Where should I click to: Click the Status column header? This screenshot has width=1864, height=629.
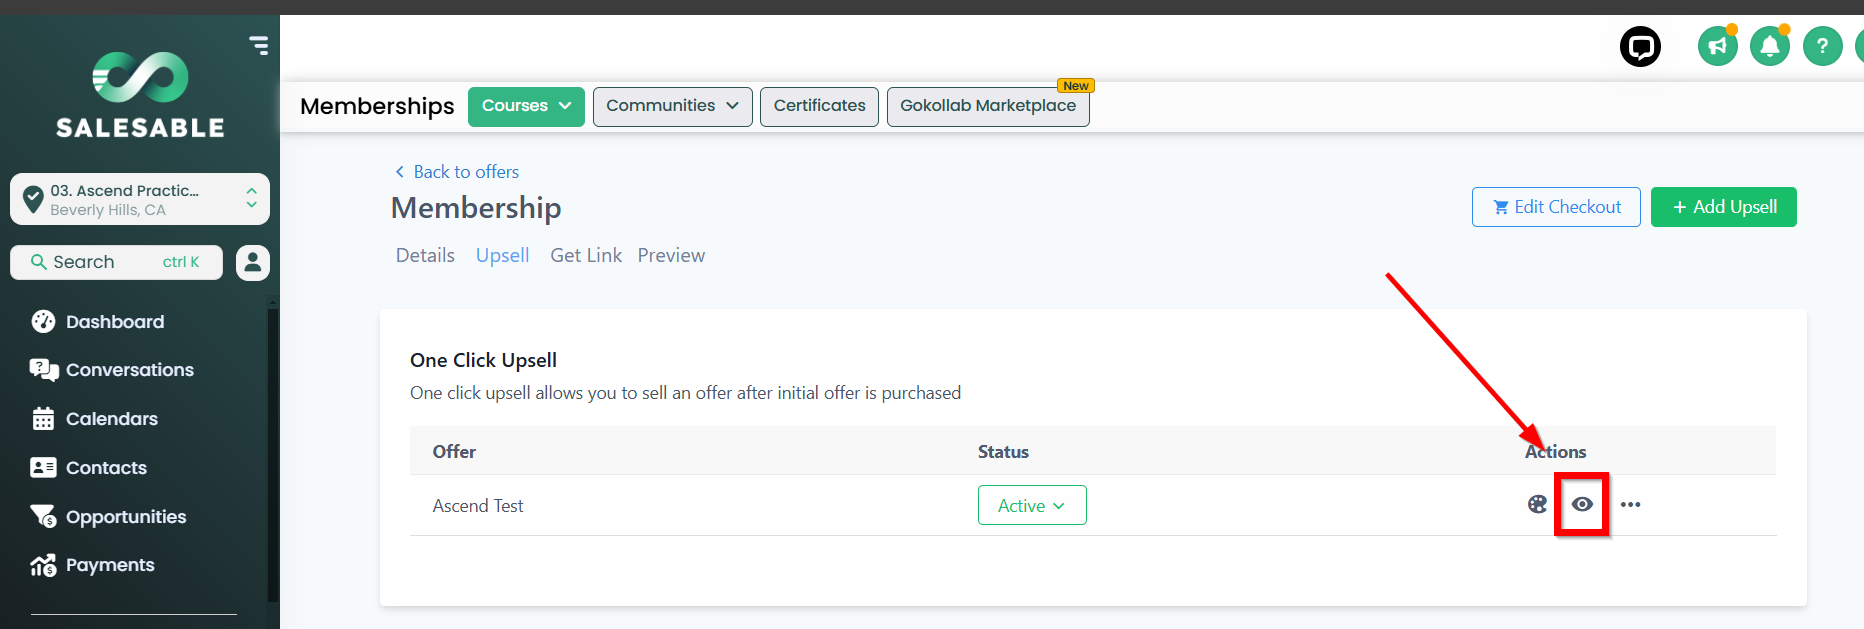(1003, 452)
